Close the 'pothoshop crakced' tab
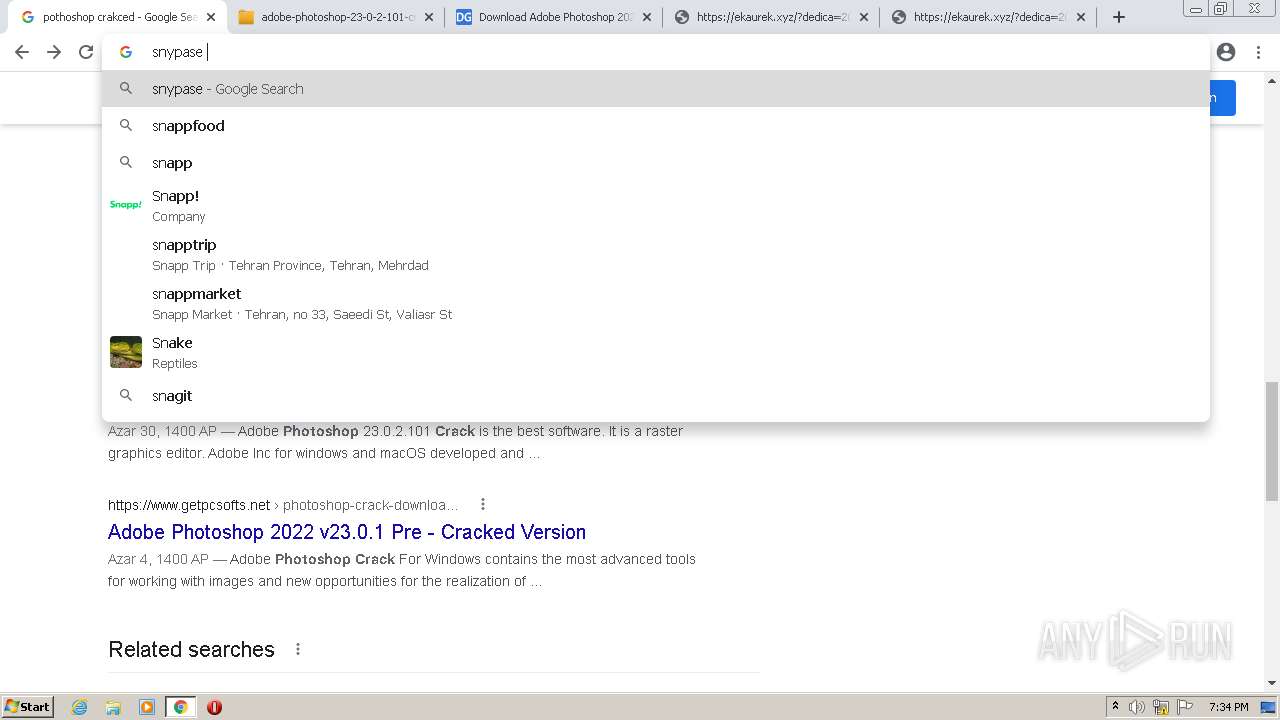Screen dimensions: 1280x720 pos(211,17)
